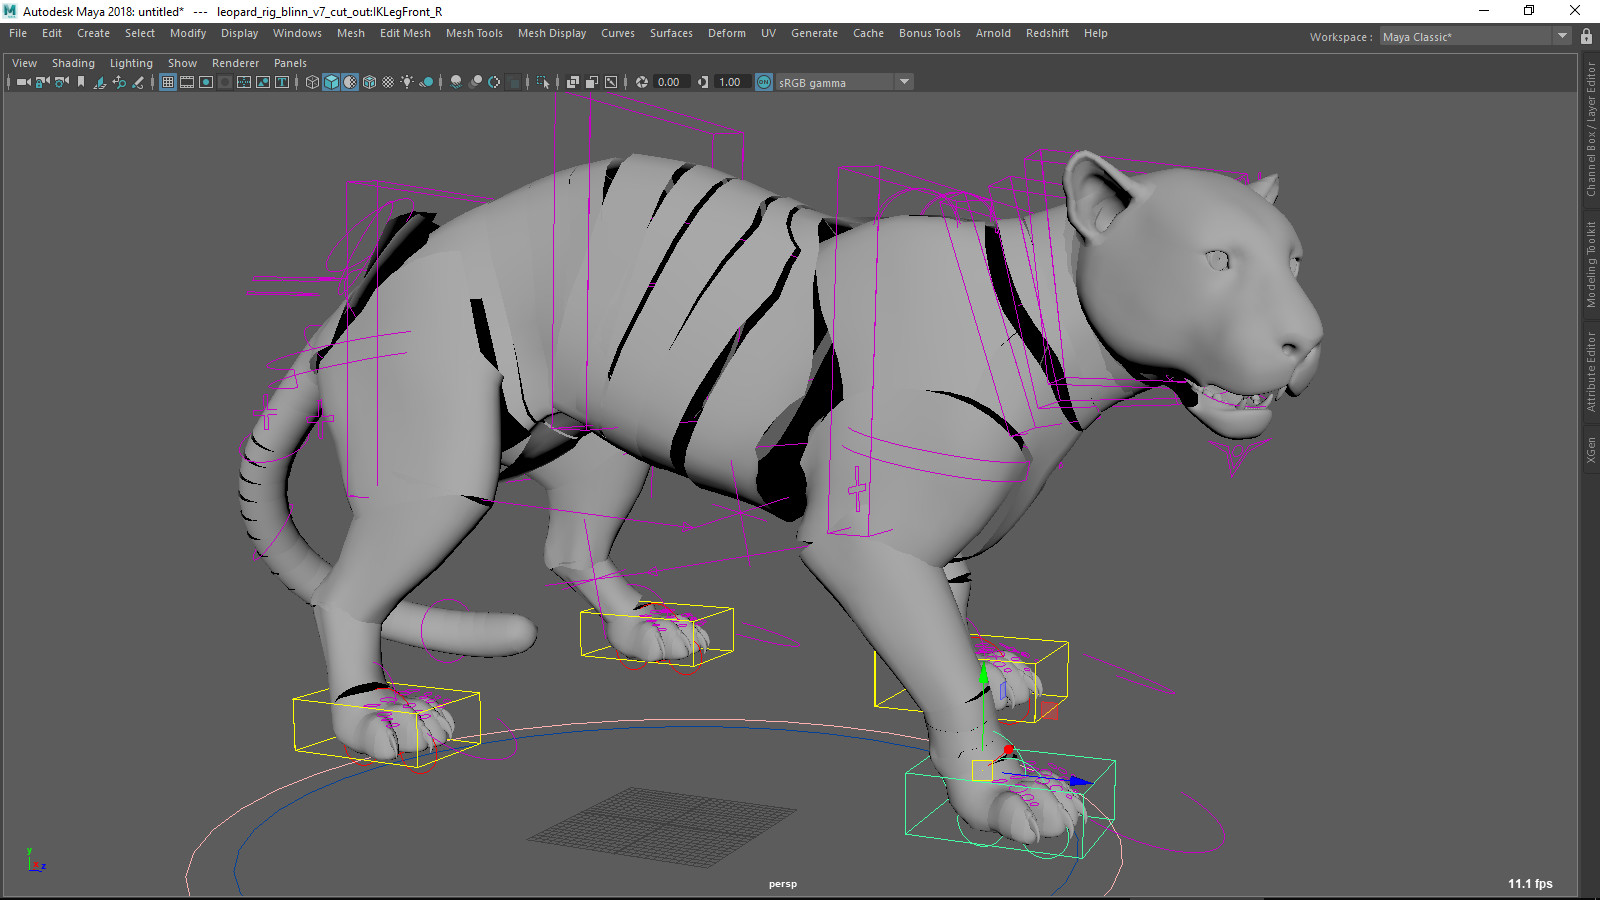Toggle shadows display icon in viewport toolbar
This screenshot has height=900, width=1600.
point(456,82)
